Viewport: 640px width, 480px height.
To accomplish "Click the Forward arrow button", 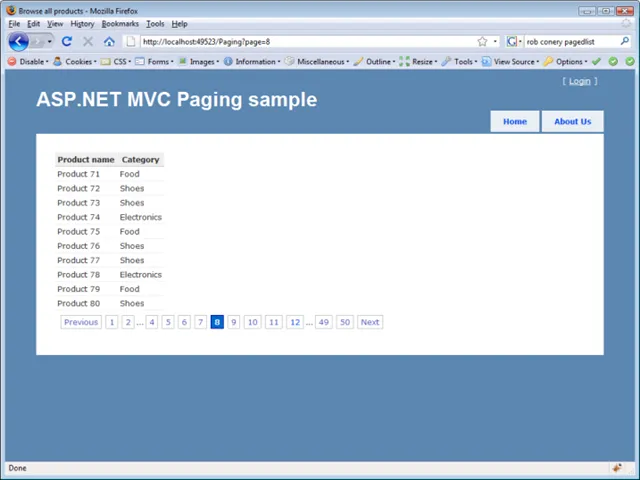I will (38, 42).
